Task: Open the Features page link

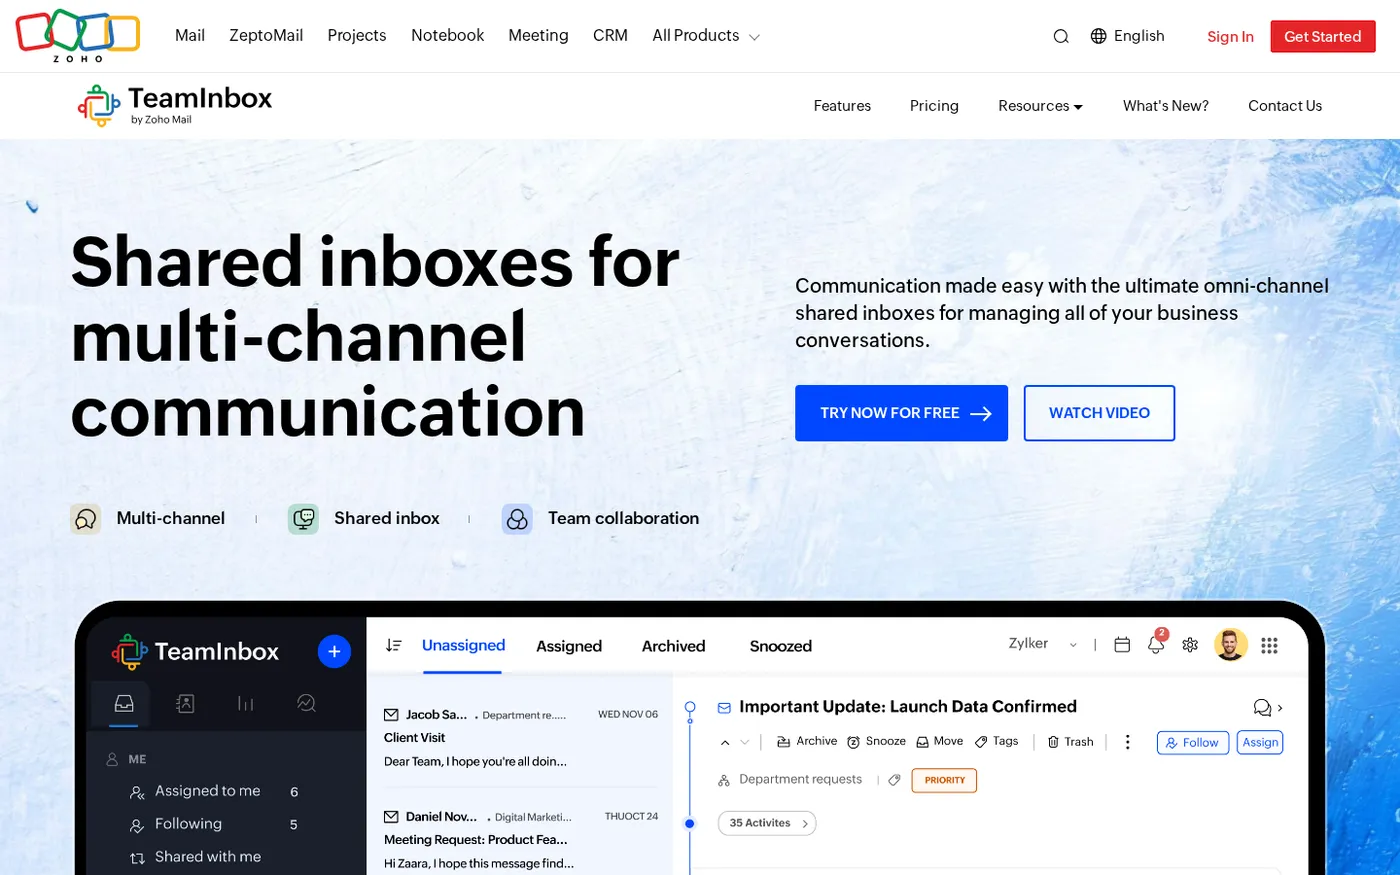Action: coord(842,106)
